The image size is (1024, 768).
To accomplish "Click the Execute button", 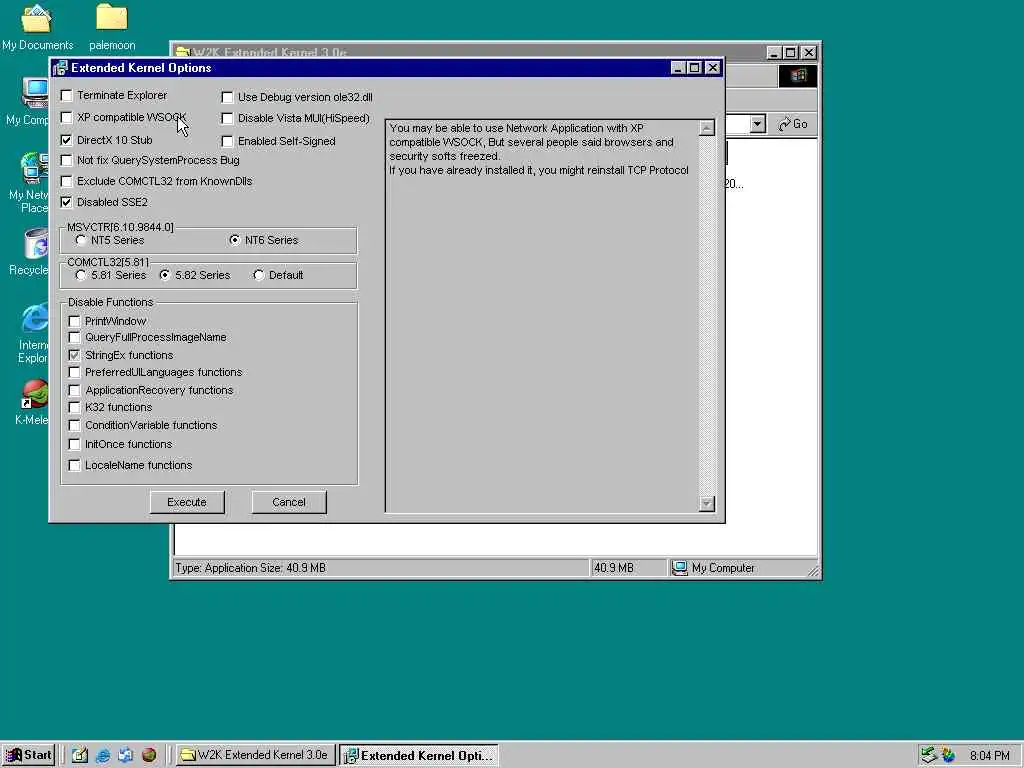I will click(187, 502).
